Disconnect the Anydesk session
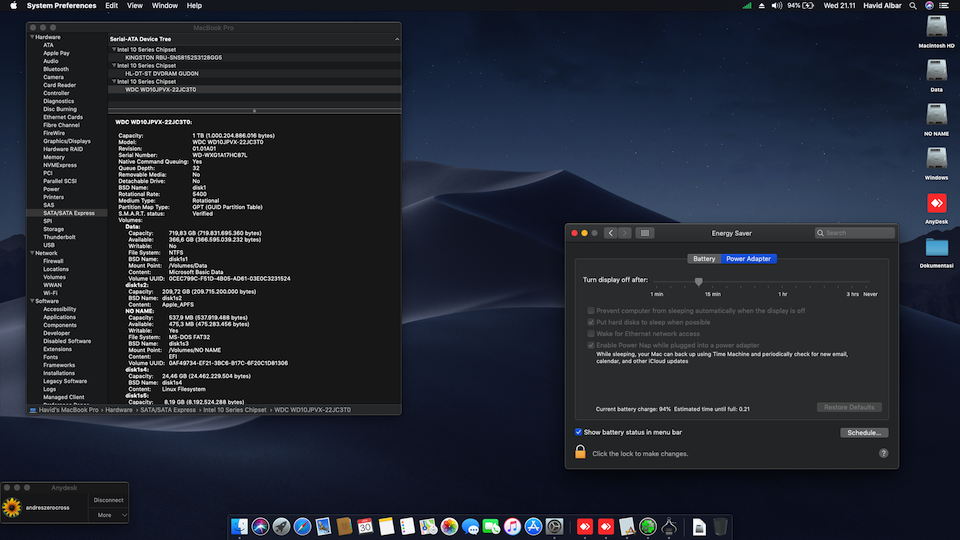960x540 pixels. pyautogui.click(x=108, y=499)
